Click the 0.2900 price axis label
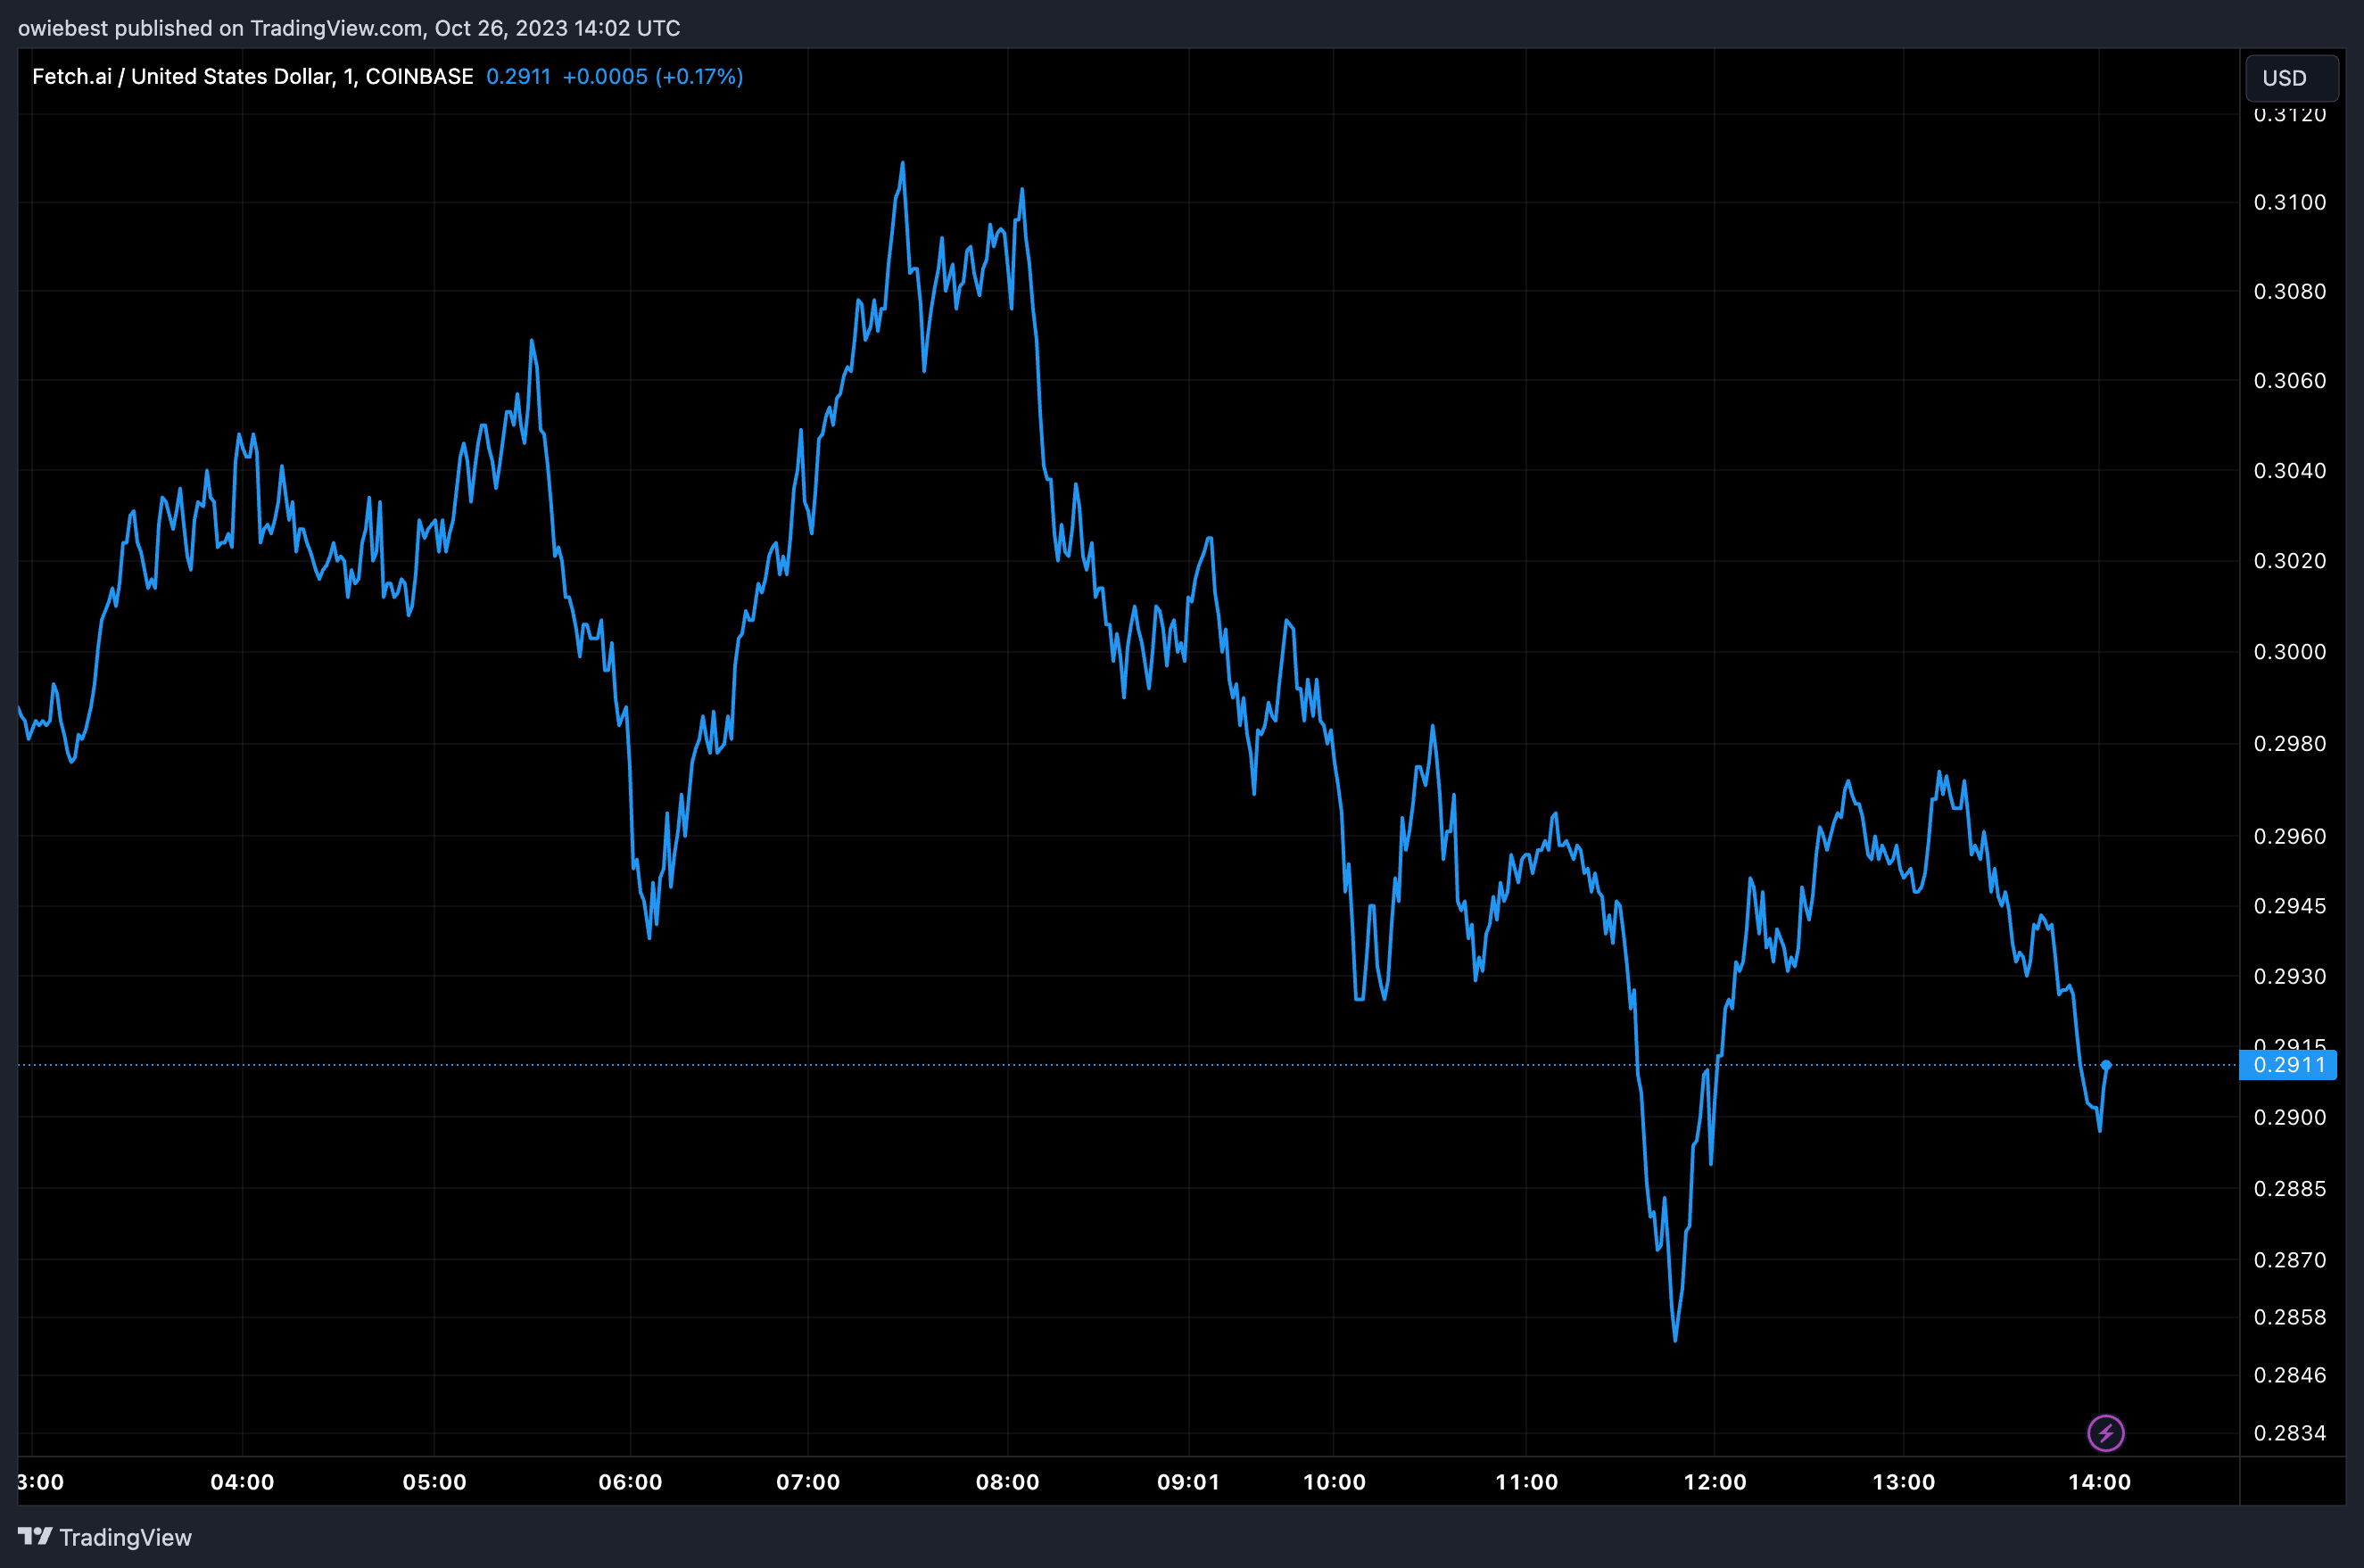This screenshot has height=1568, width=2364. (x=2290, y=1117)
